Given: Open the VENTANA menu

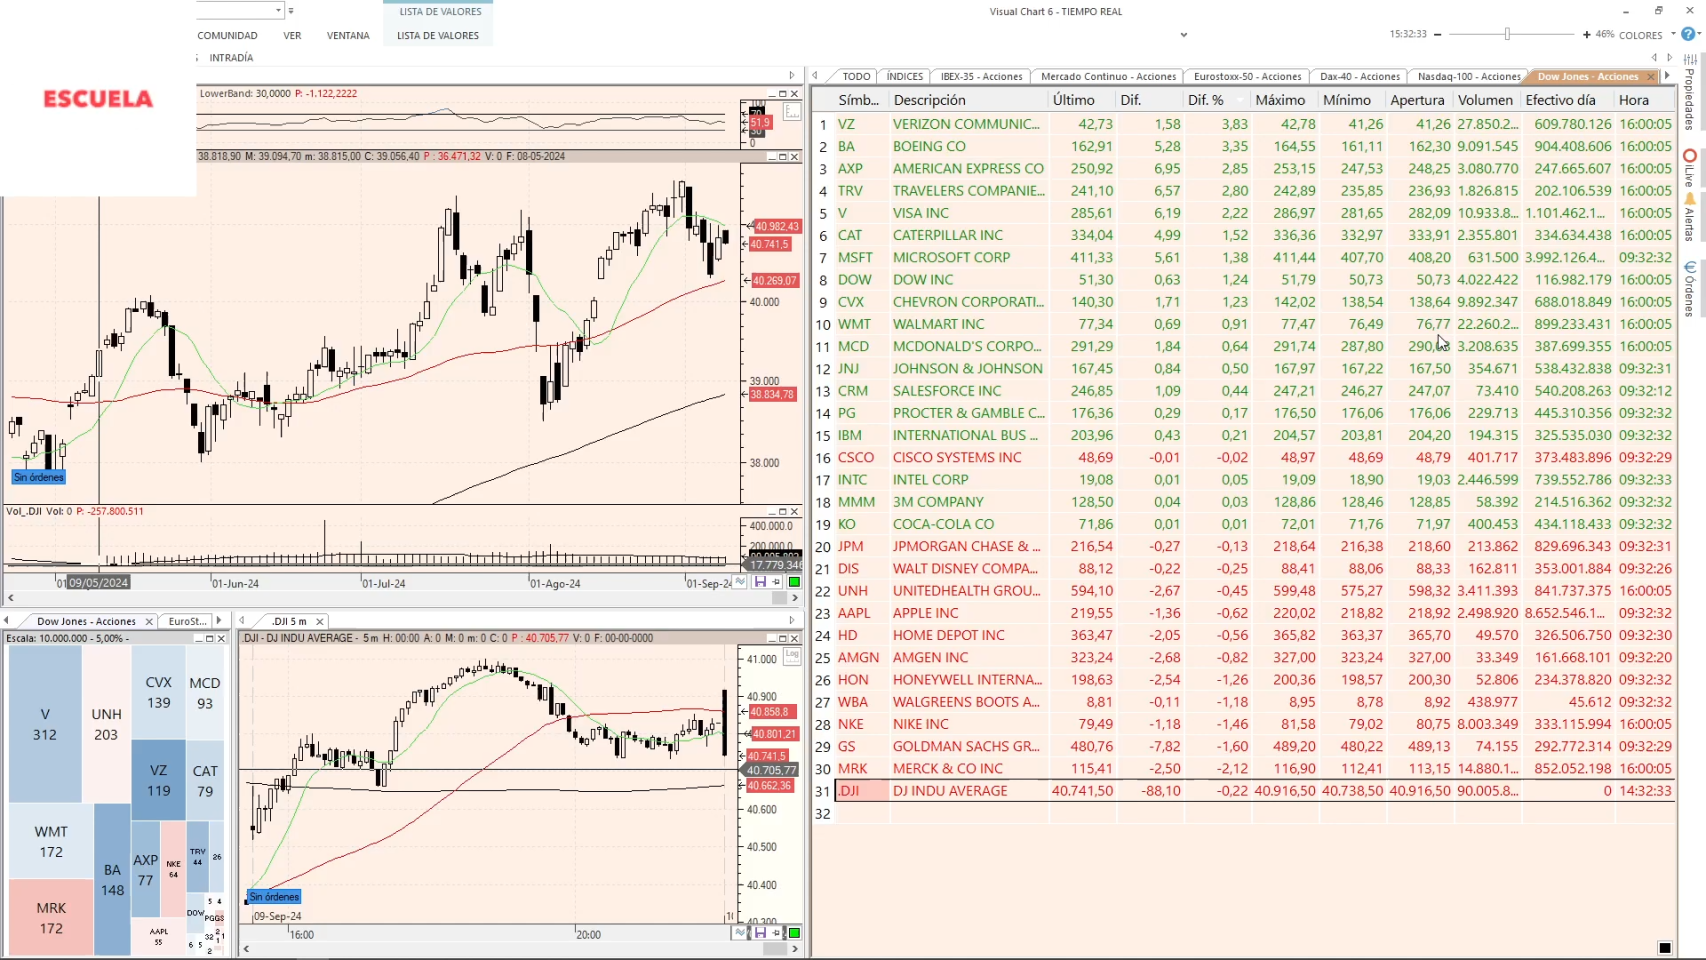Looking at the screenshot, I should [348, 36].
